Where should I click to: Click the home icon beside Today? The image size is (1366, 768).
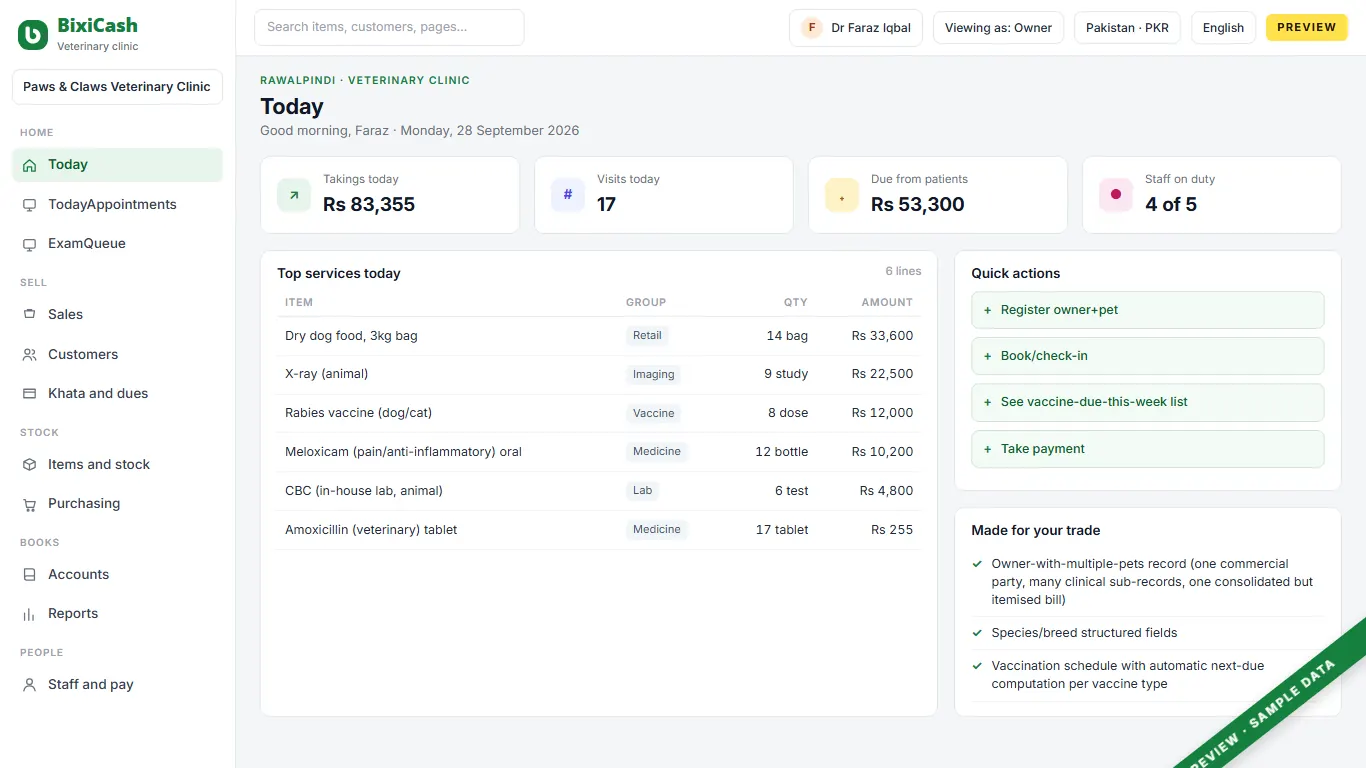click(29, 165)
